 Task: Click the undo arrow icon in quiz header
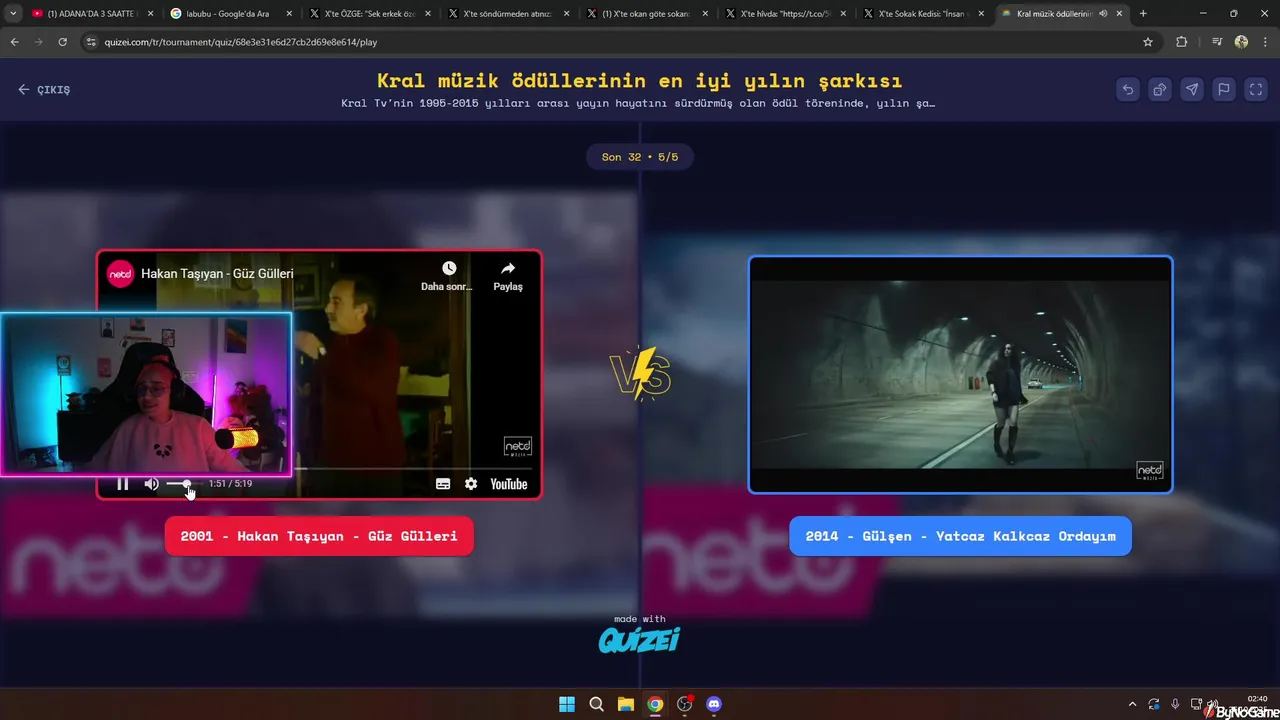[1128, 89]
